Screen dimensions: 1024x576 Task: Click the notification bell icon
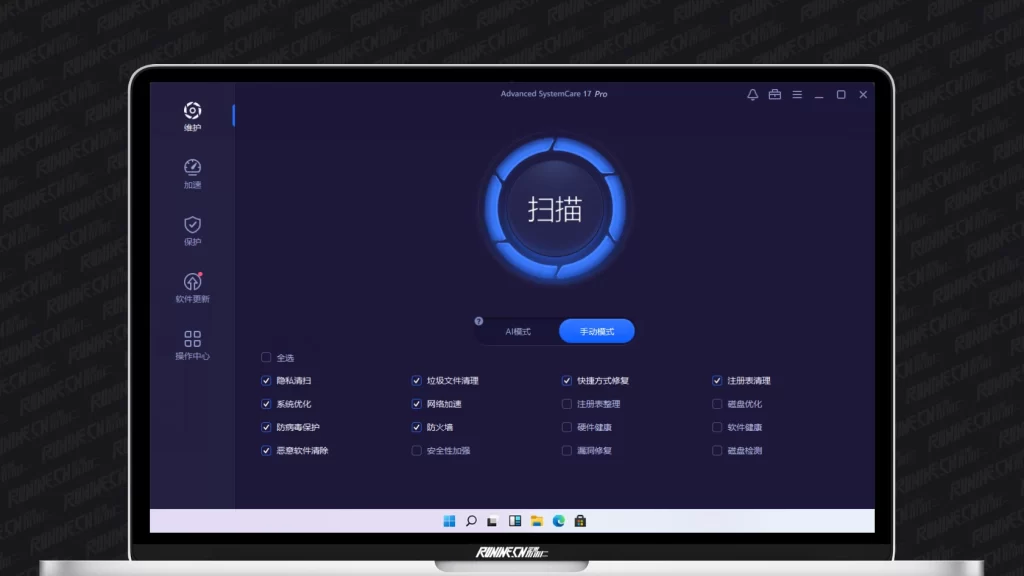[753, 95]
